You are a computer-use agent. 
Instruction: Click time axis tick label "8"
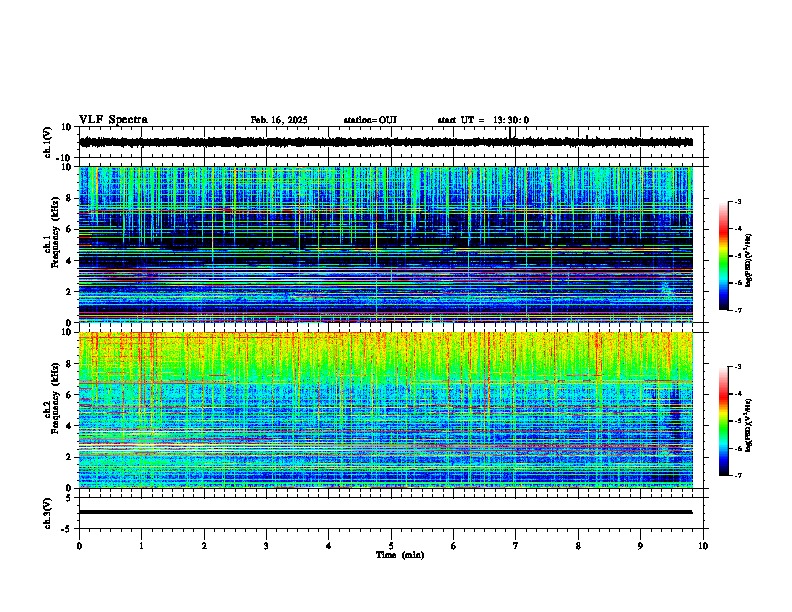(x=578, y=546)
